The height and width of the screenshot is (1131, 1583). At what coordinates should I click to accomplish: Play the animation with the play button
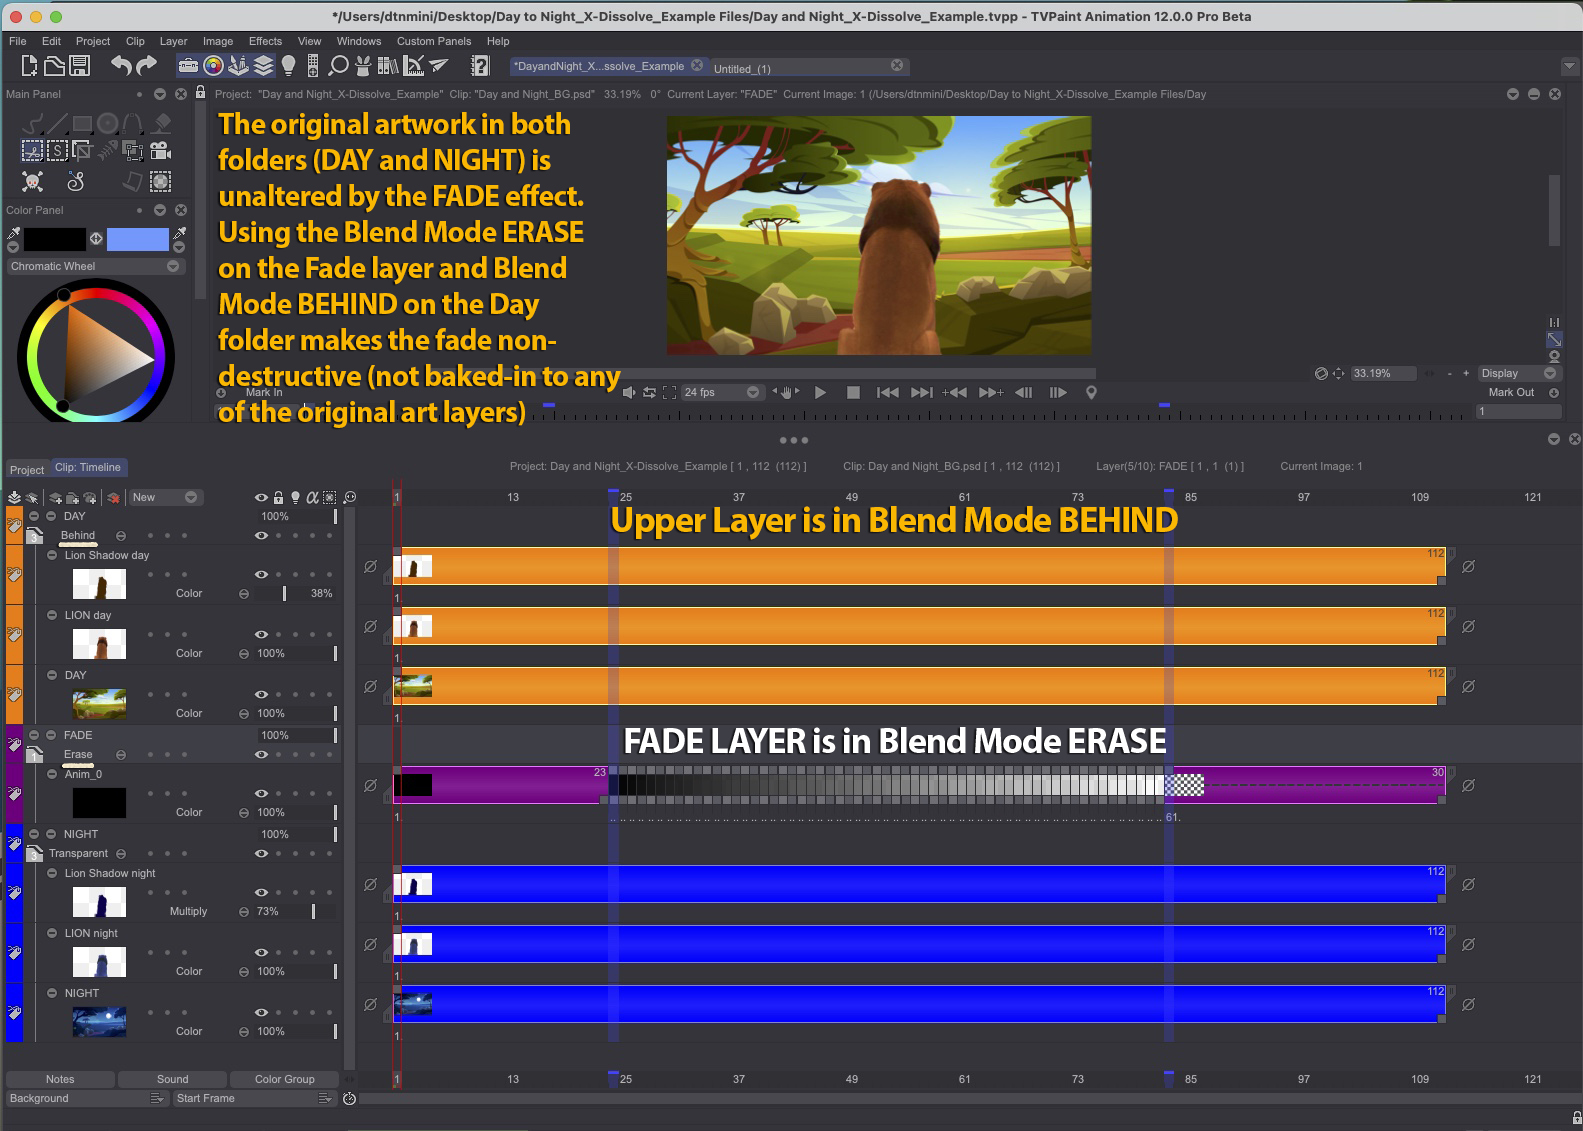click(820, 392)
